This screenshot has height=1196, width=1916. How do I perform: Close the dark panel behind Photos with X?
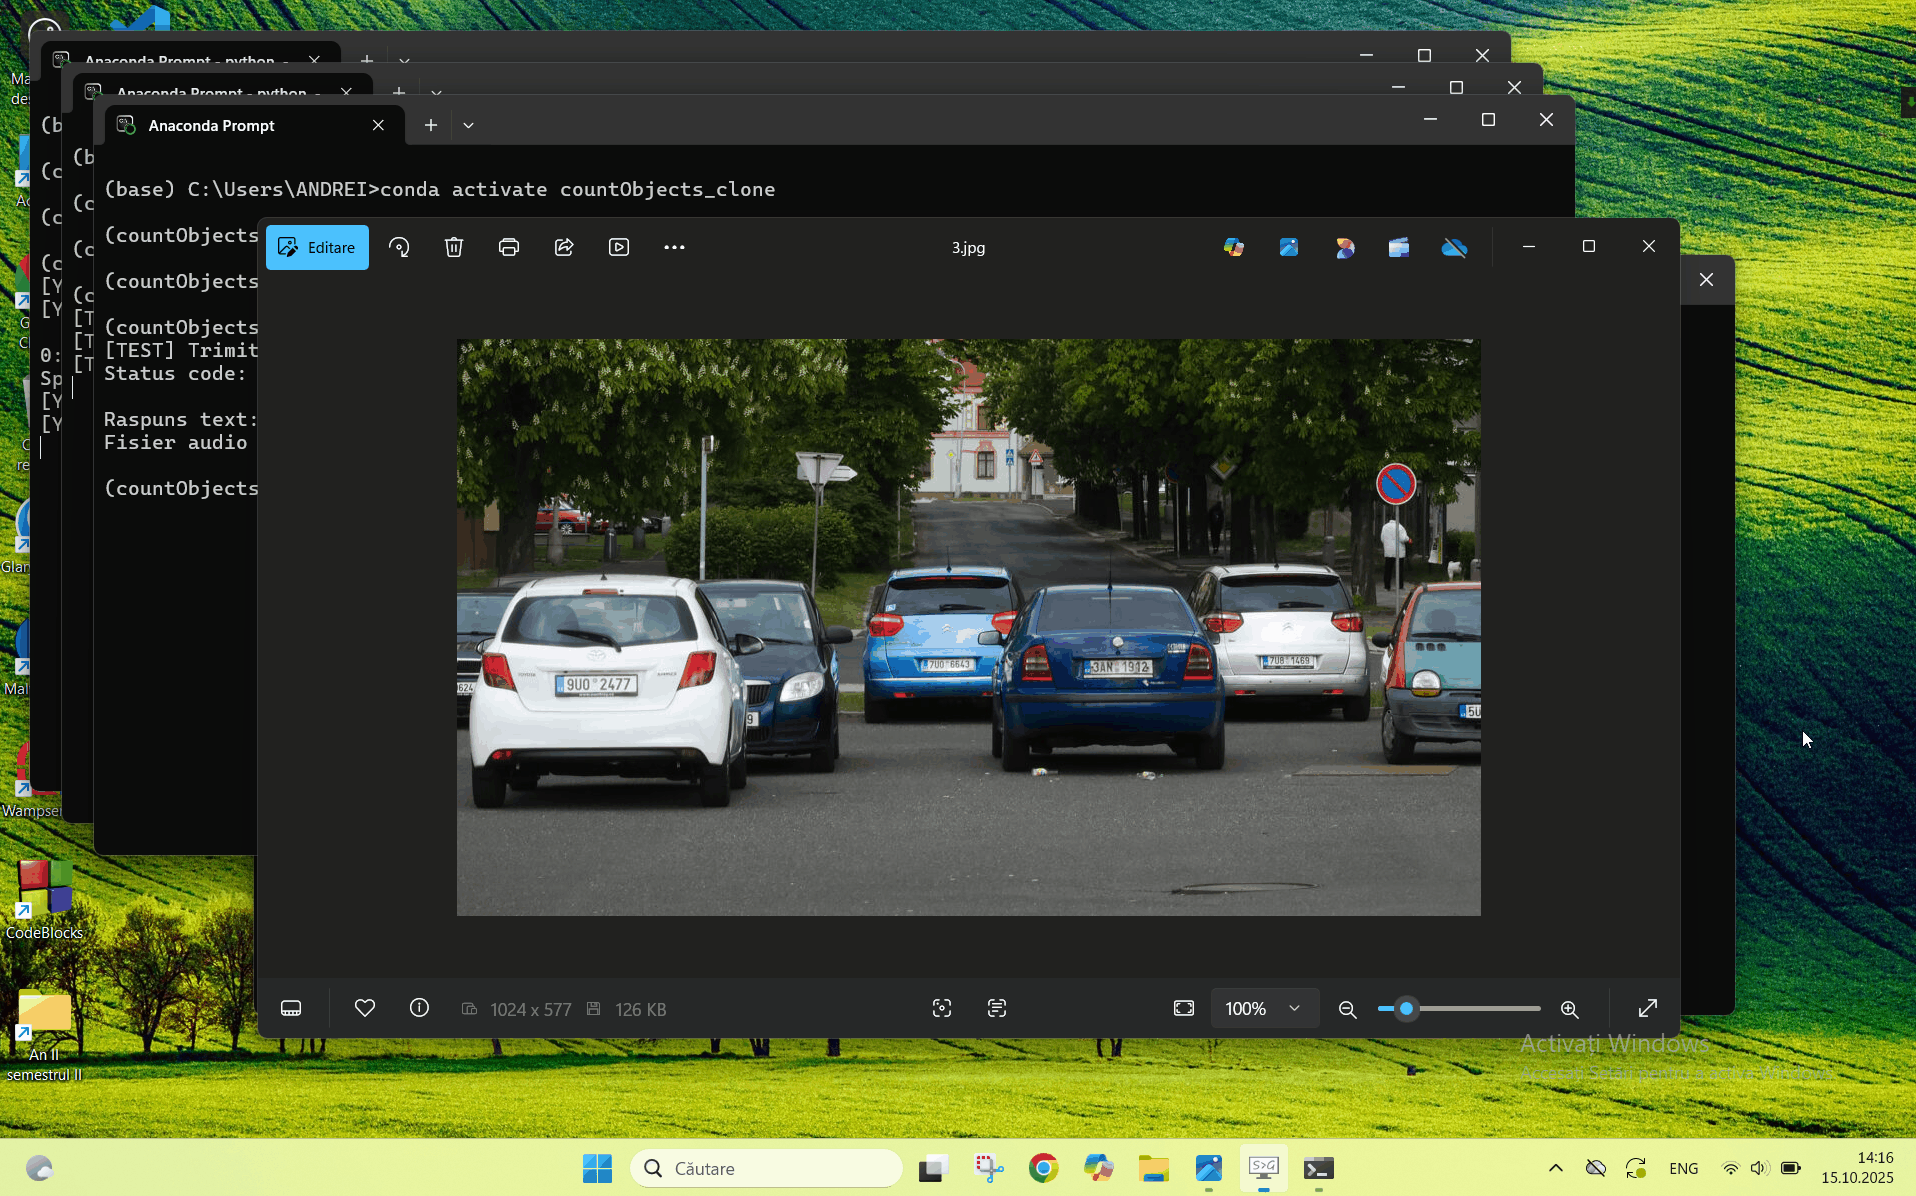coord(1706,280)
